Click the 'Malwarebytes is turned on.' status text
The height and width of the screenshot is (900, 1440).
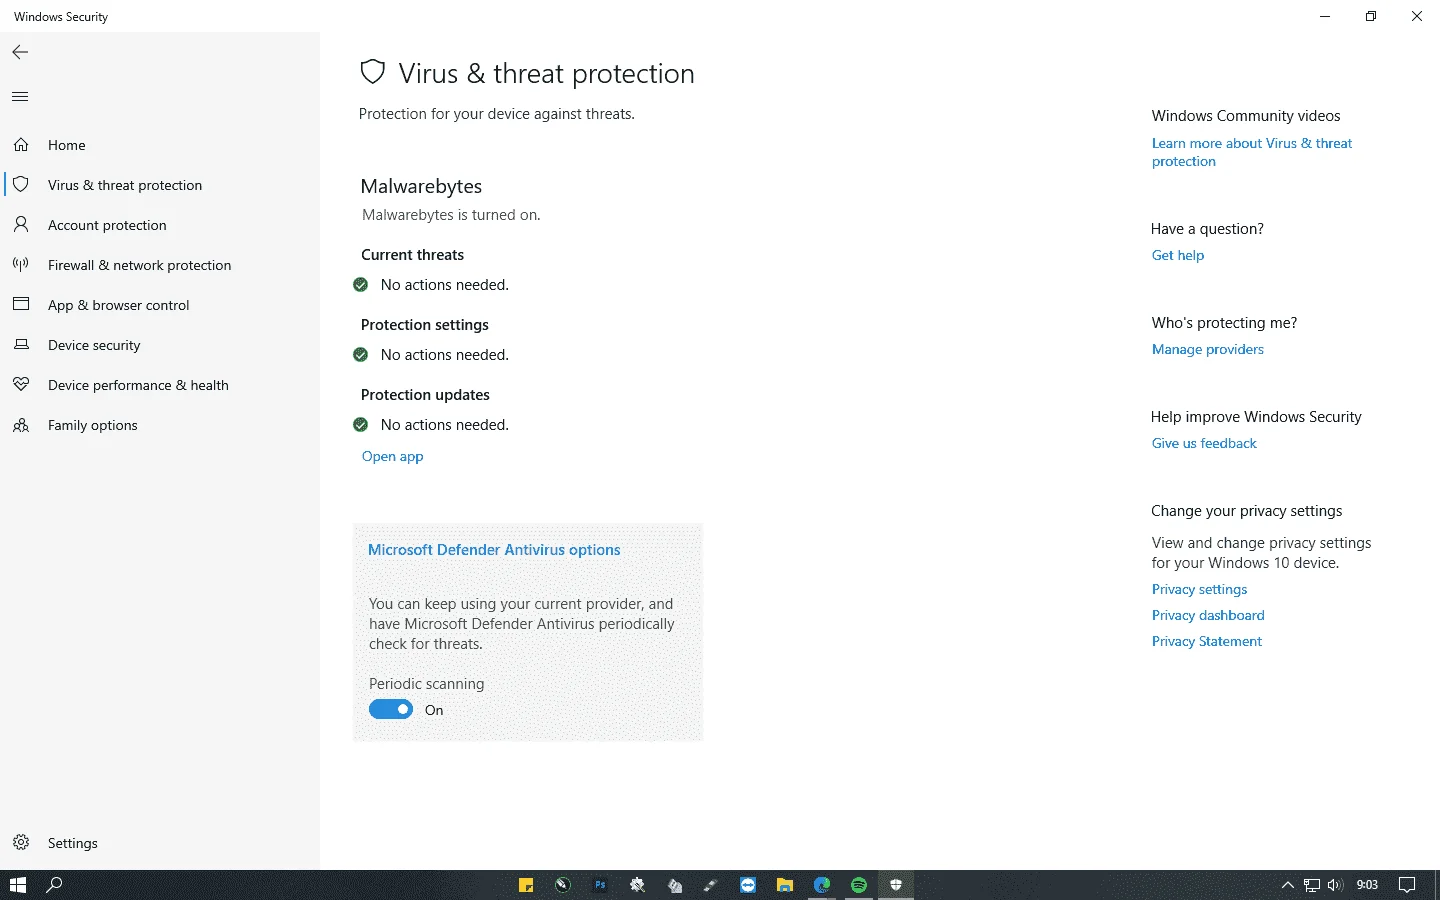tap(451, 215)
